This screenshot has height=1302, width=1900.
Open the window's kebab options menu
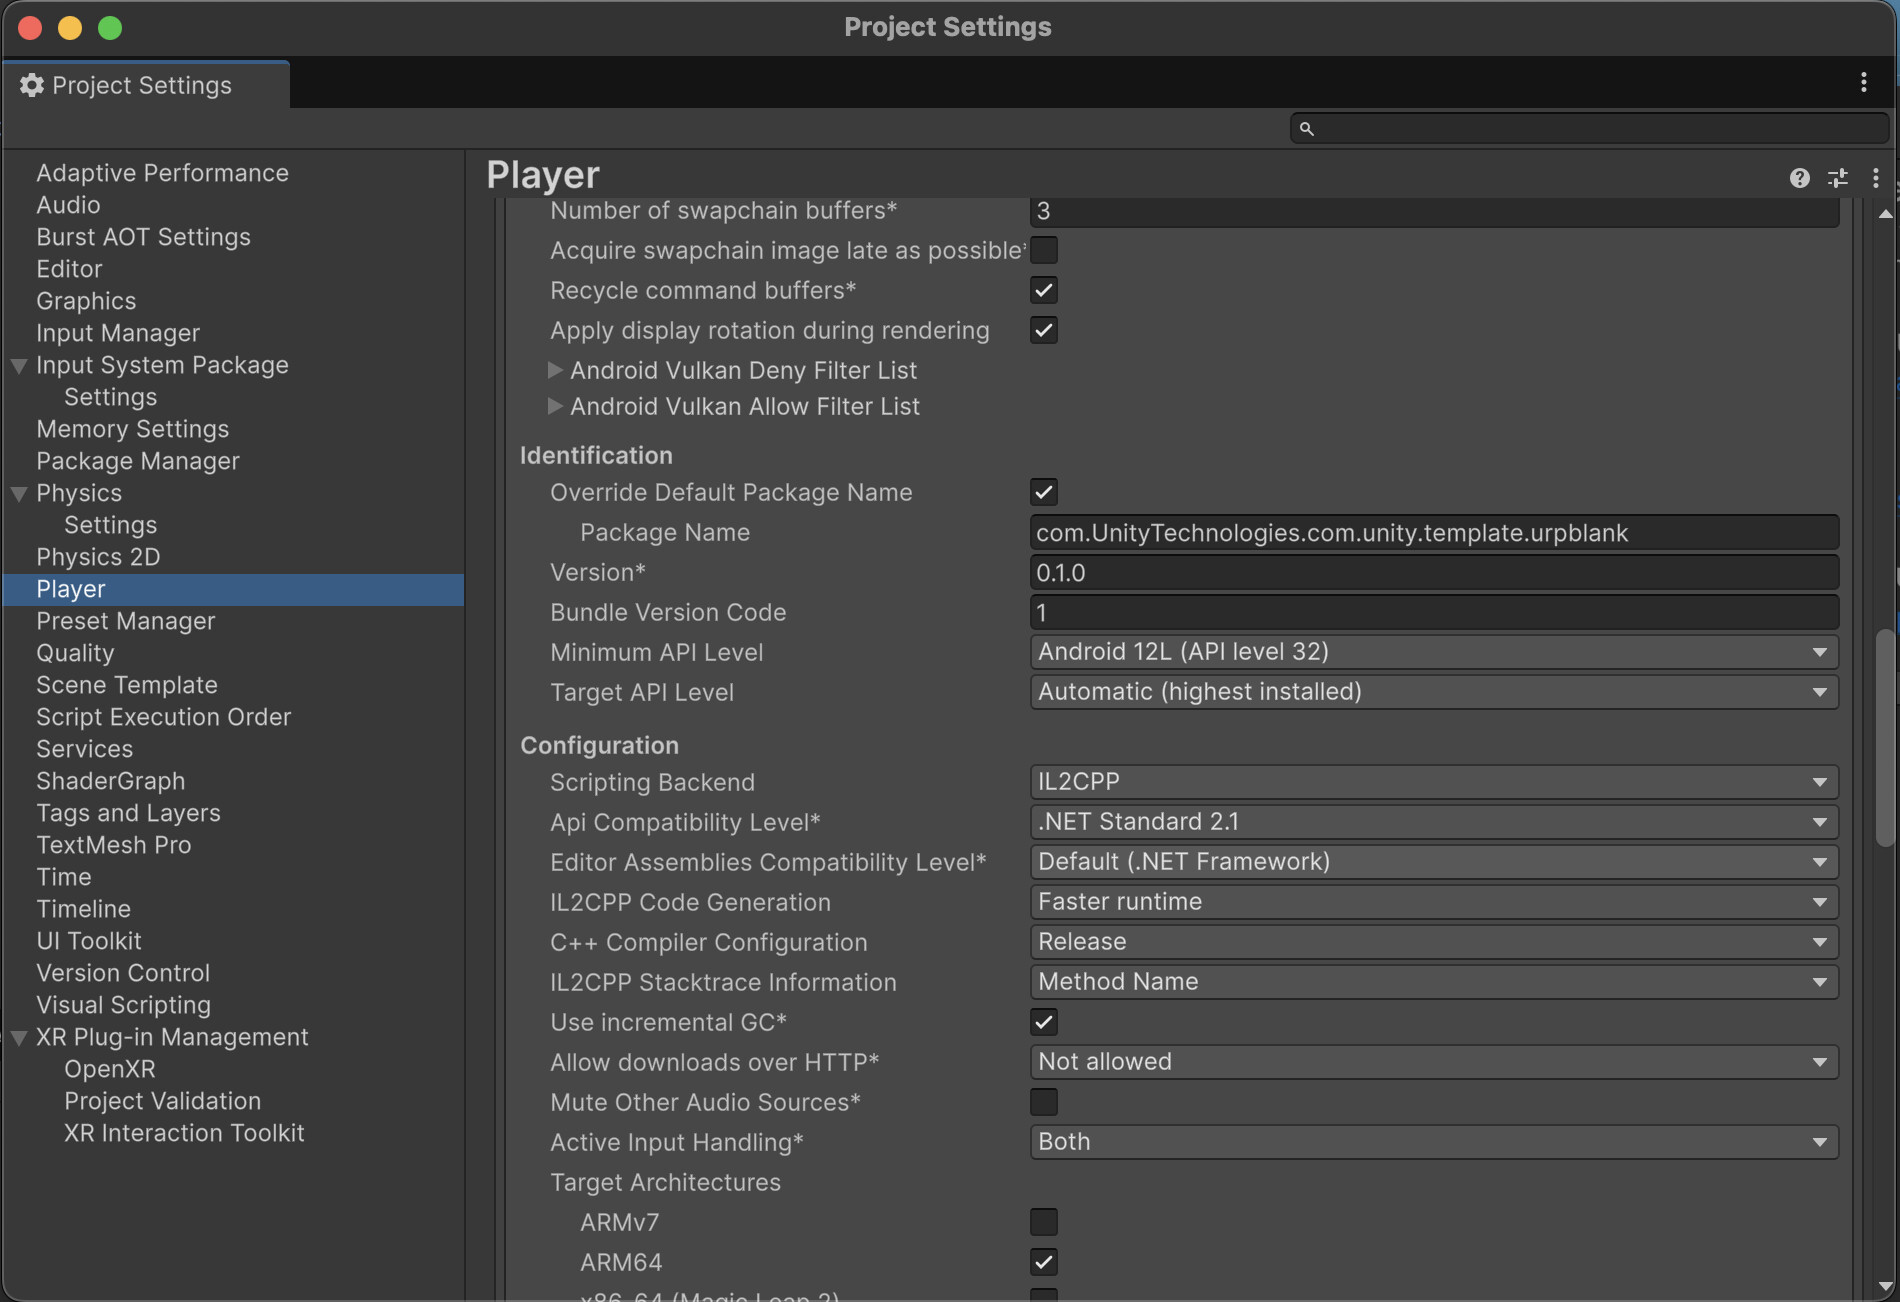tap(1863, 83)
